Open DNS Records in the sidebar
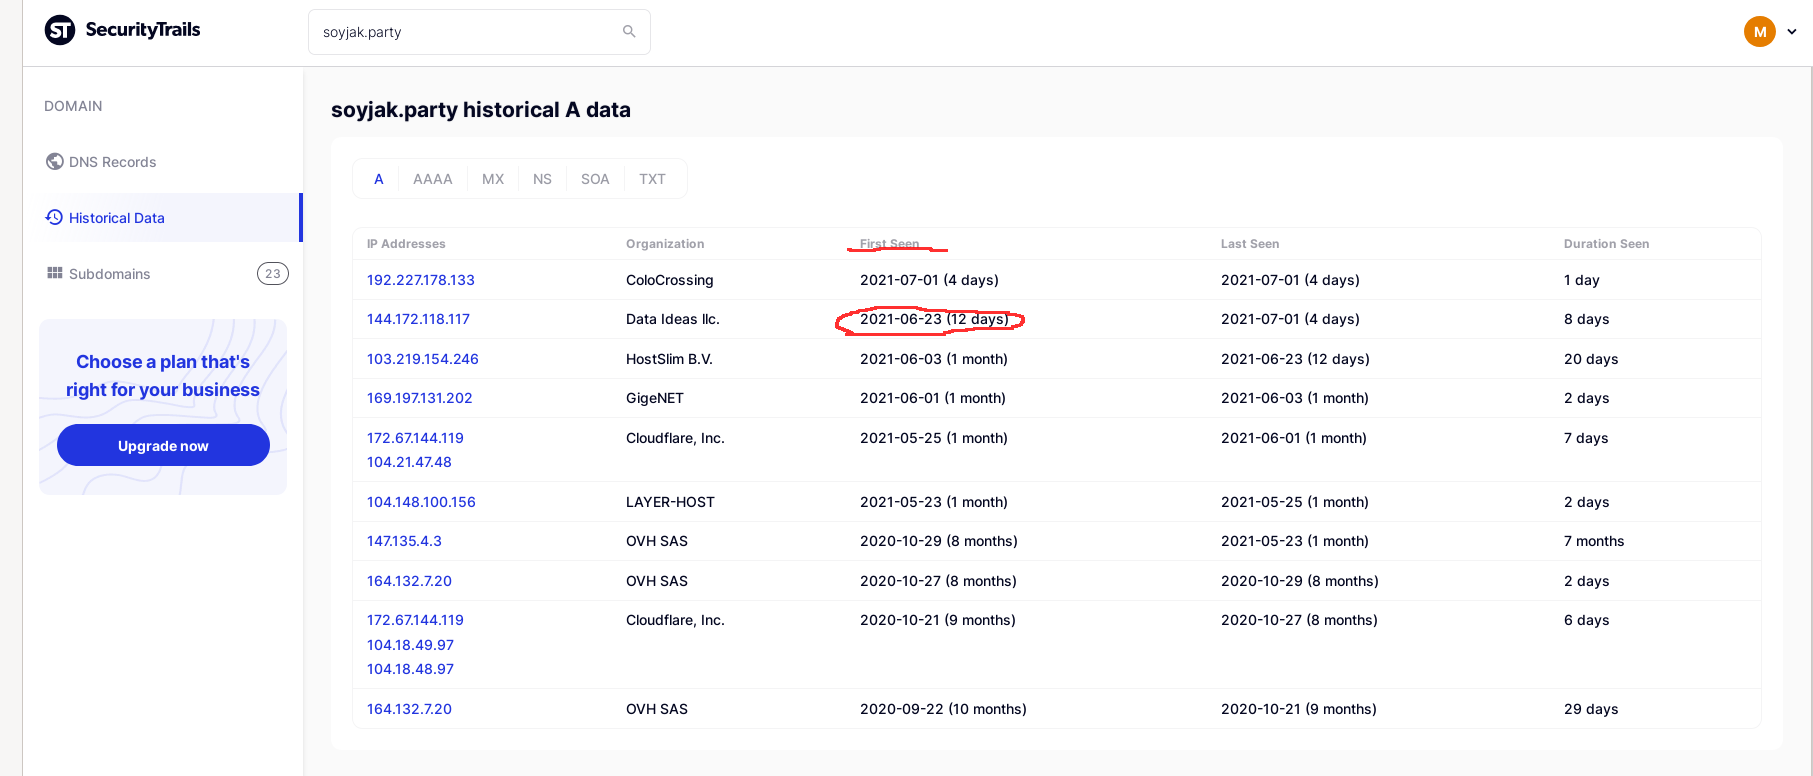 tap(112, 162)
